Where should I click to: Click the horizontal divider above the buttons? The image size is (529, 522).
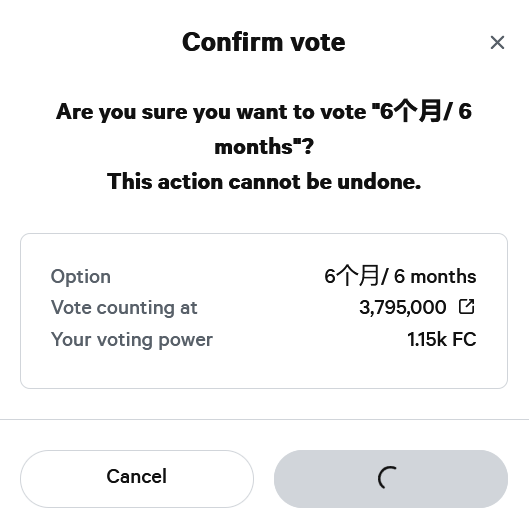tap(264, 419)
